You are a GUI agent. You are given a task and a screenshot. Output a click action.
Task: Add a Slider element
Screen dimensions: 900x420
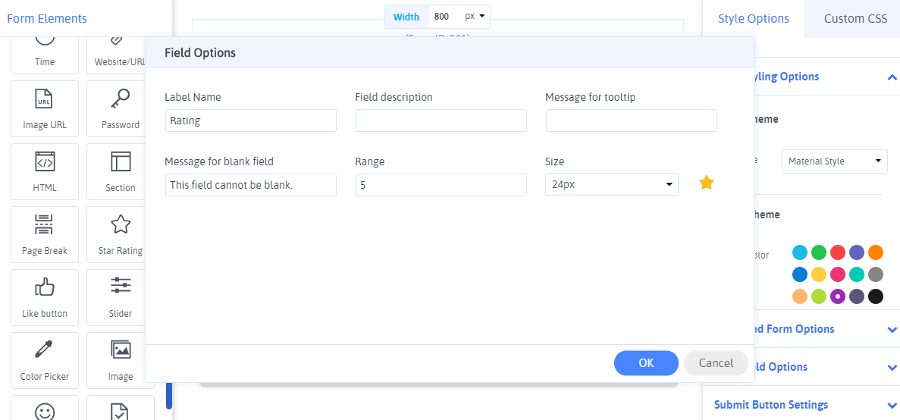coord(117,297)
